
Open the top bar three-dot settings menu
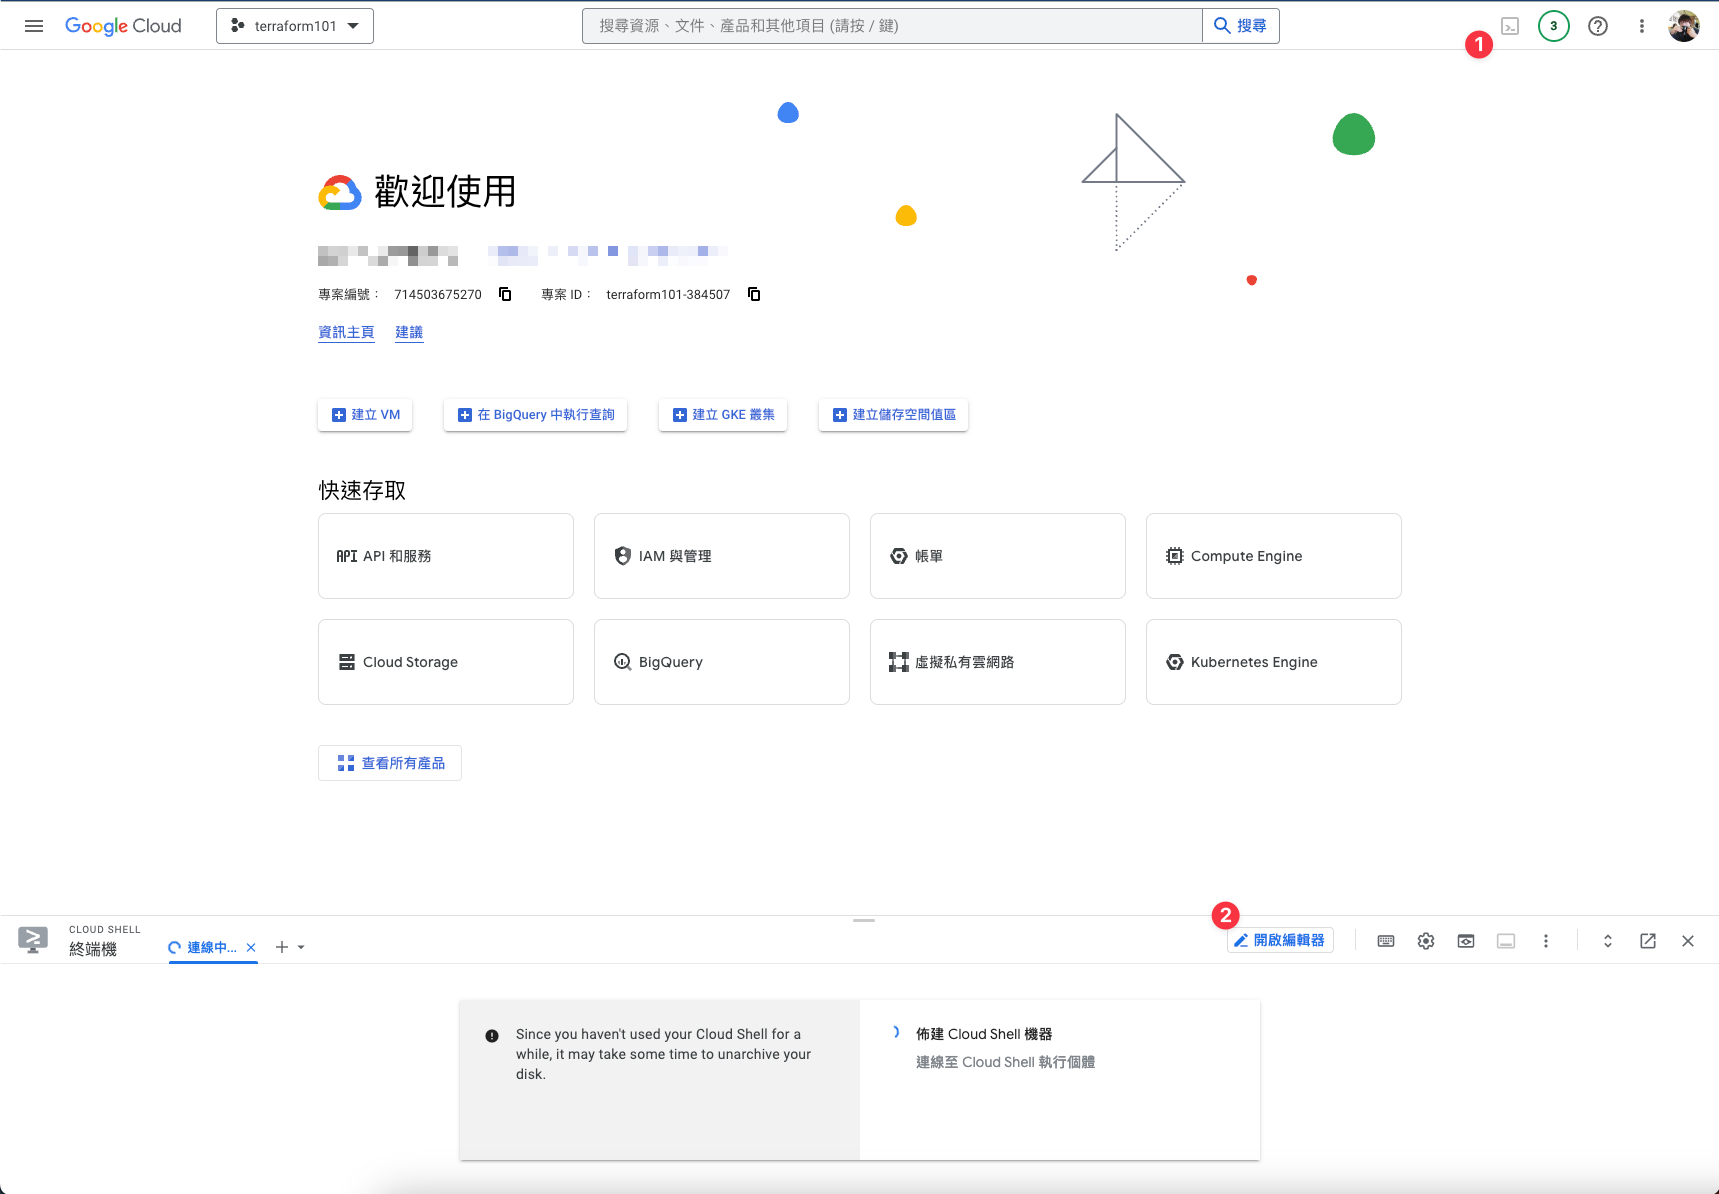point(1642,26)
